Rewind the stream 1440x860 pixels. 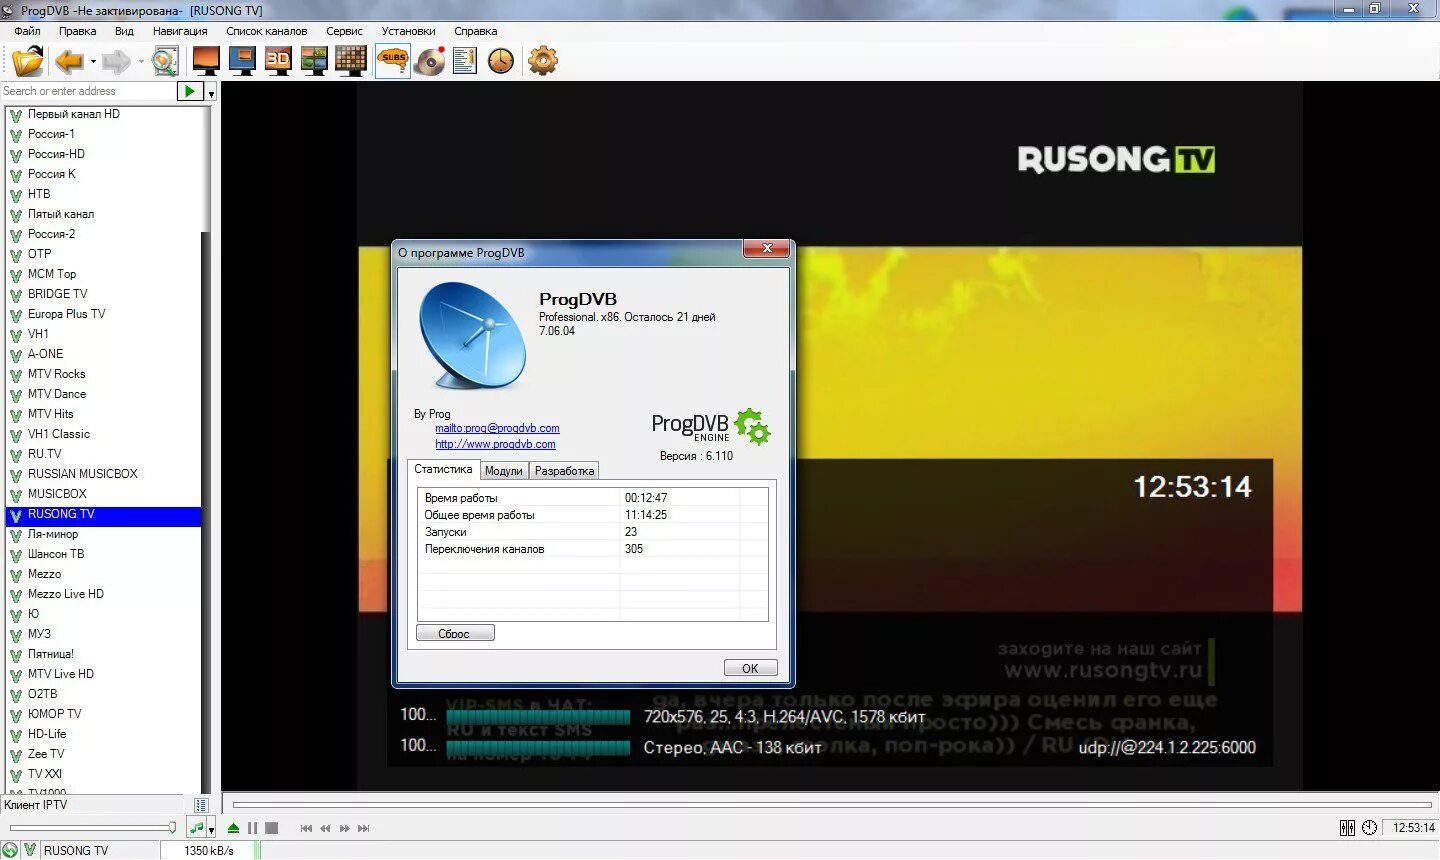pos(325,828)
